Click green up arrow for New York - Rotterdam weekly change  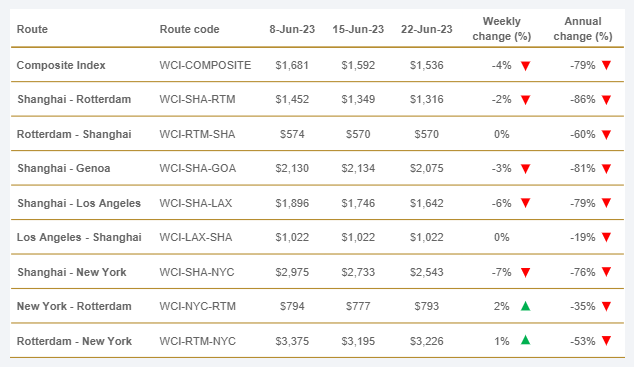[x=525, y=306]
